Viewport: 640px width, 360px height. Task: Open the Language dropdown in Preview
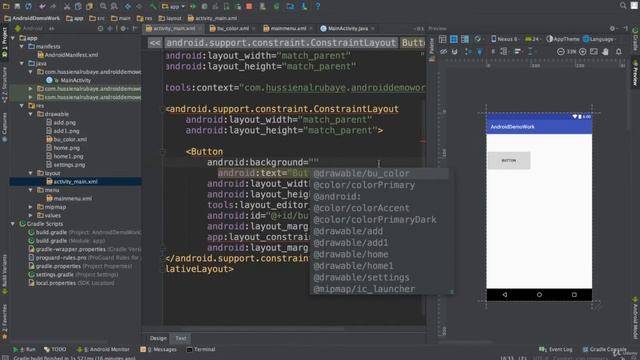coord(599,39)
